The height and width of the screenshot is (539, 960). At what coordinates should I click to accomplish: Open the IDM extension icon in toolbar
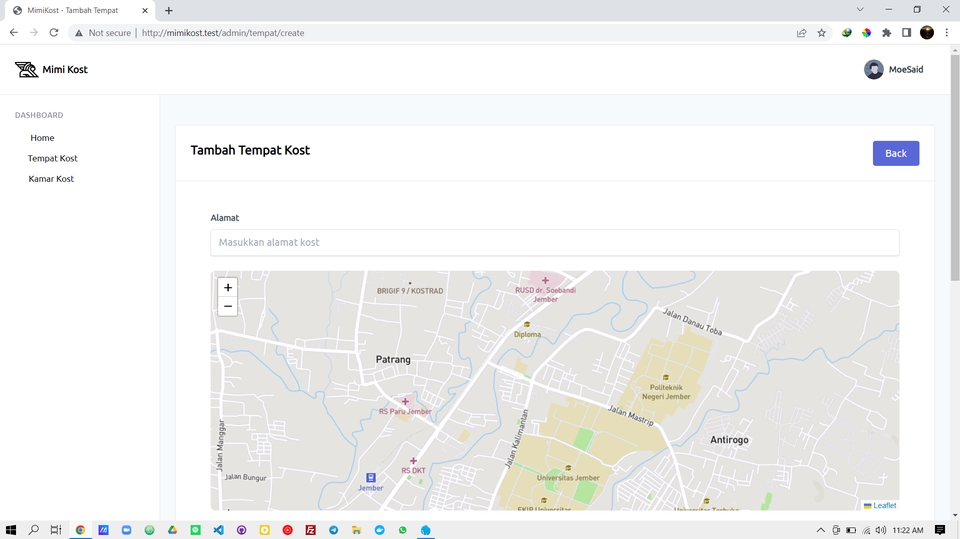coord(846,33)
